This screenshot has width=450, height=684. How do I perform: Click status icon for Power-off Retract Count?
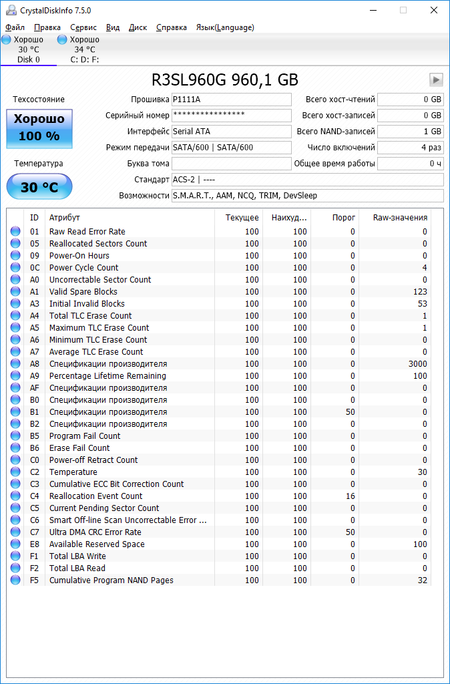16,460
